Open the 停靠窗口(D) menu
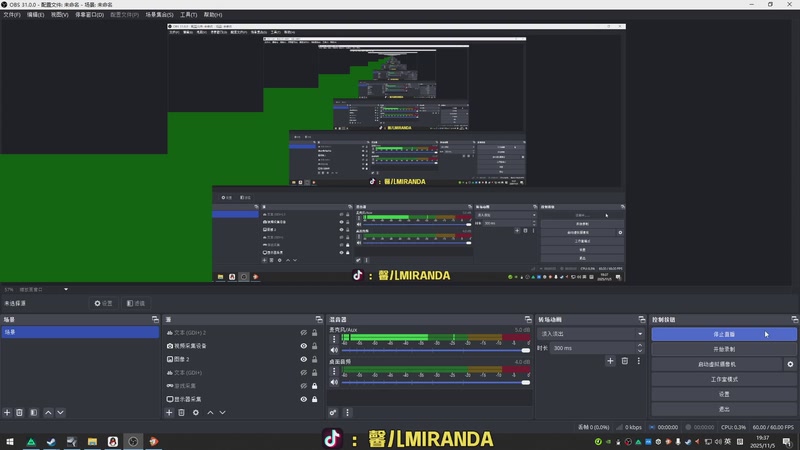The width and height of the screenshot is (800, 450). (89, 15)
